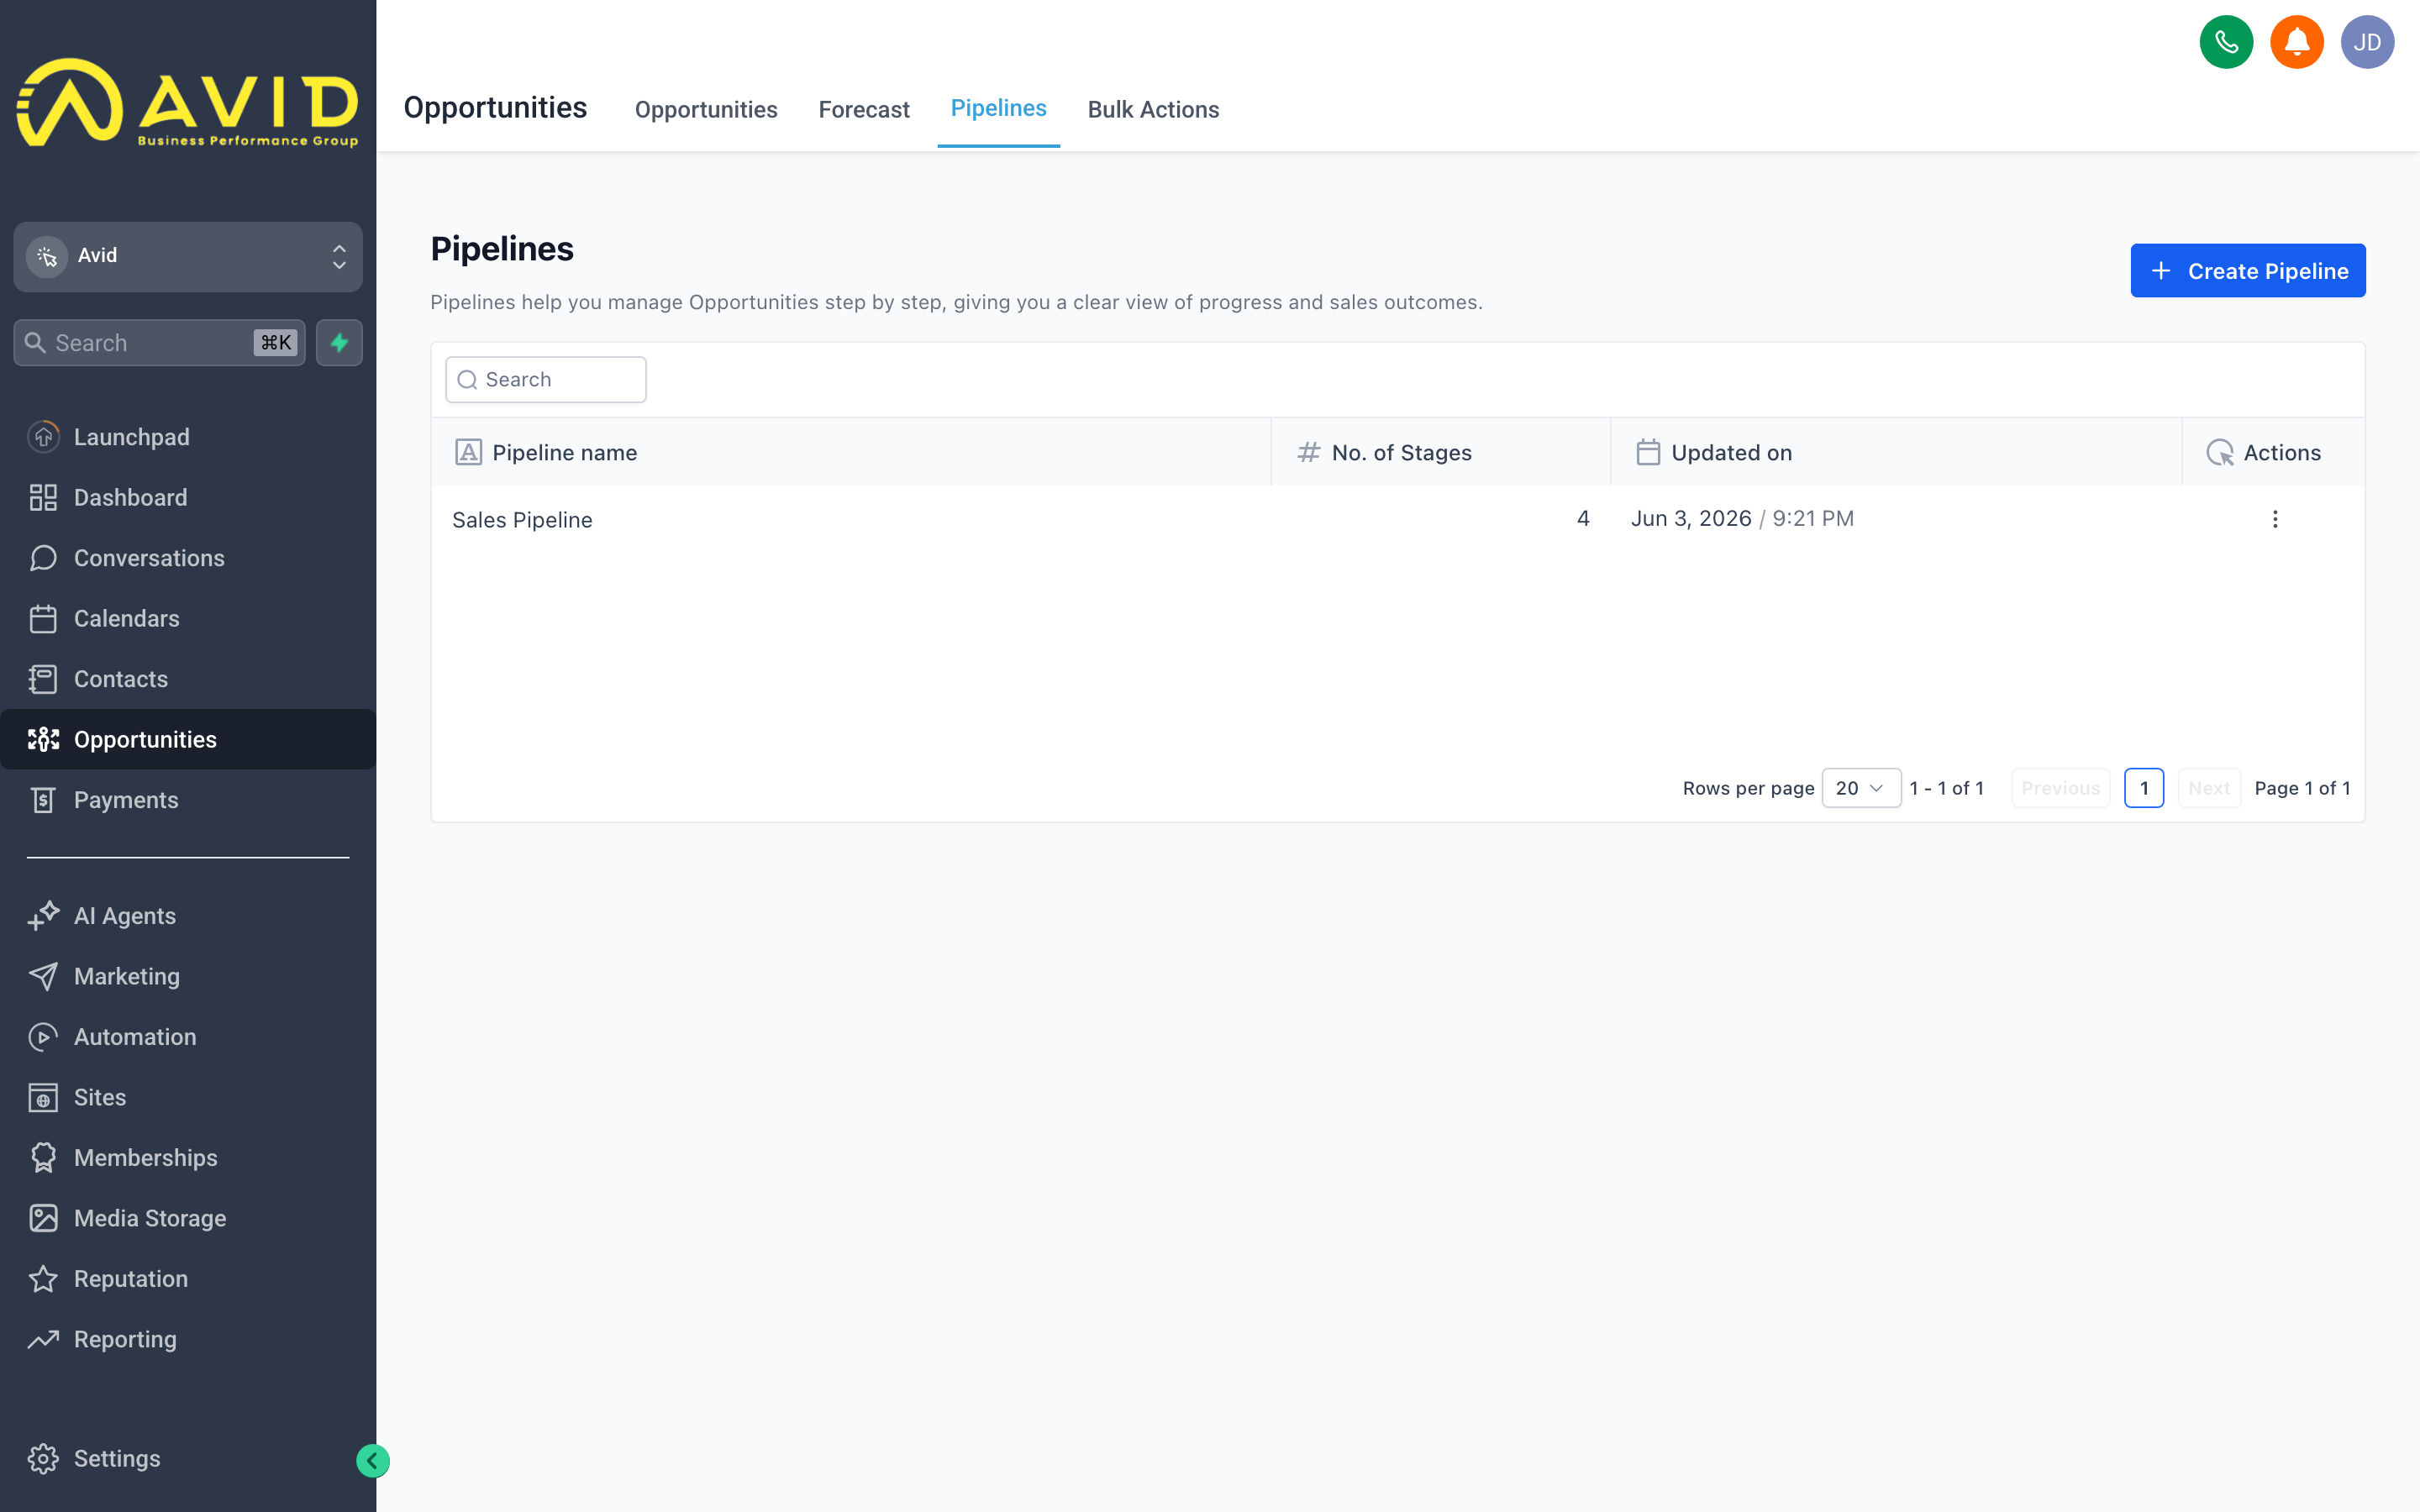Open Reporting in the sidebar
The height and width of the screenshot is (1512, 2420).
(188, 1339)
